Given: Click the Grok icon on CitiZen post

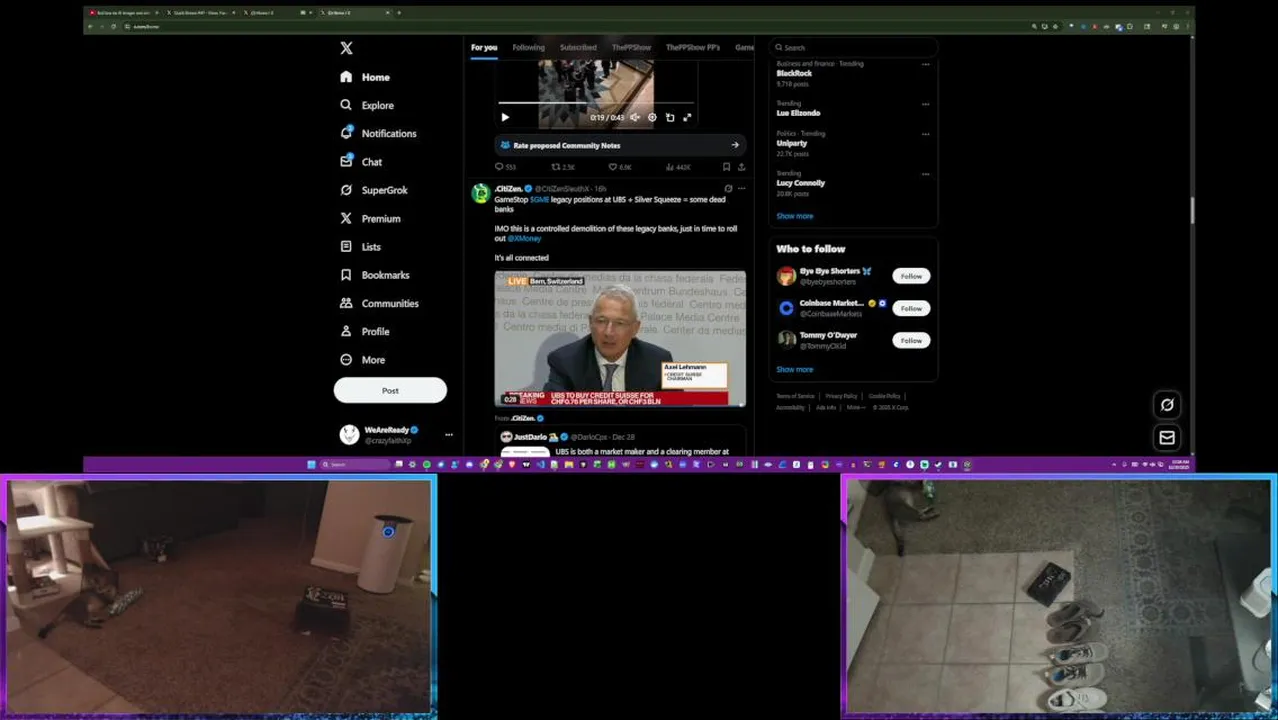Looking at the screenshot, I should pyautogui.click(x=728, y=188).
